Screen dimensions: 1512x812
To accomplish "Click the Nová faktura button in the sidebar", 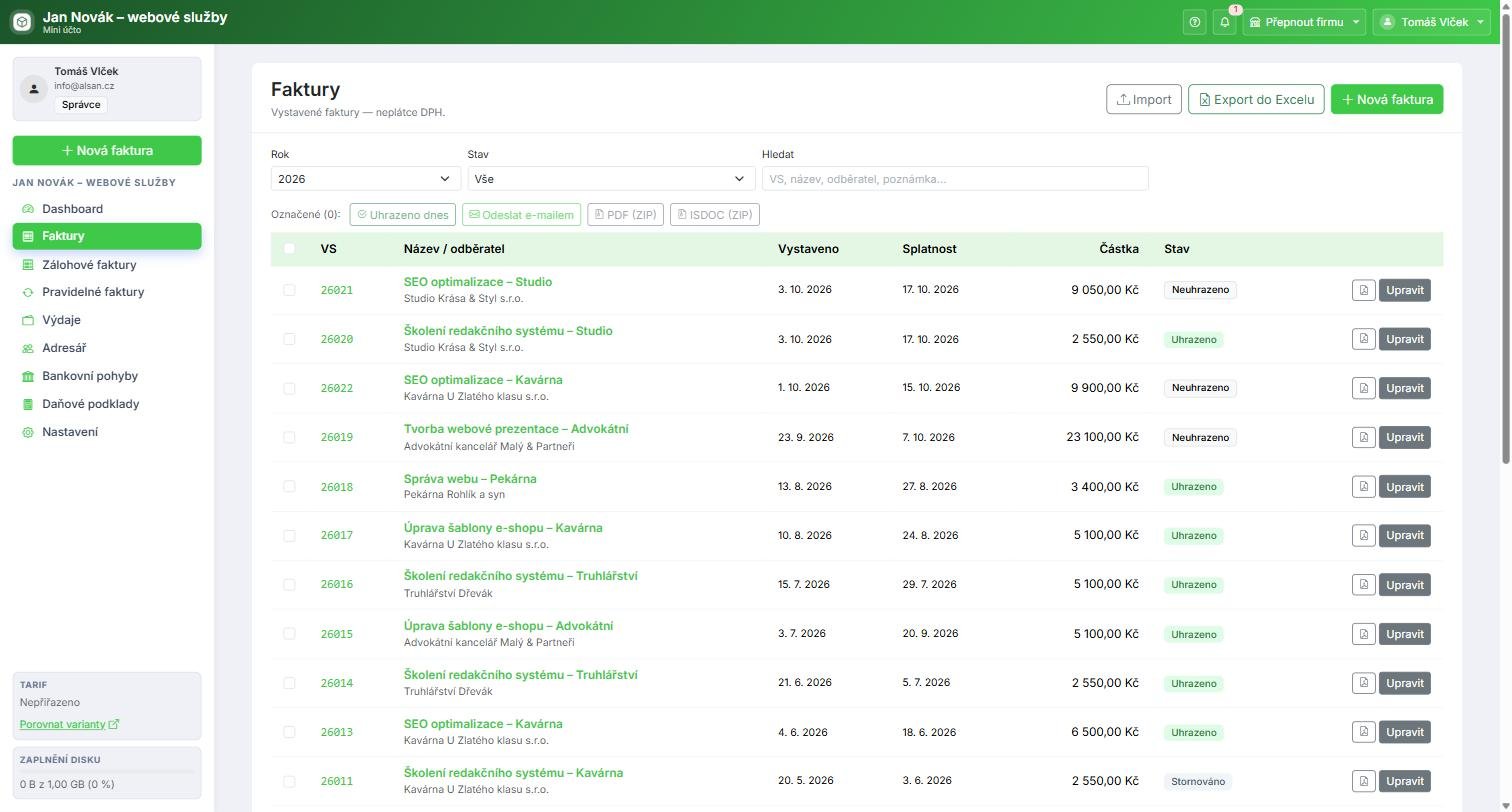I will click(107, 151).
